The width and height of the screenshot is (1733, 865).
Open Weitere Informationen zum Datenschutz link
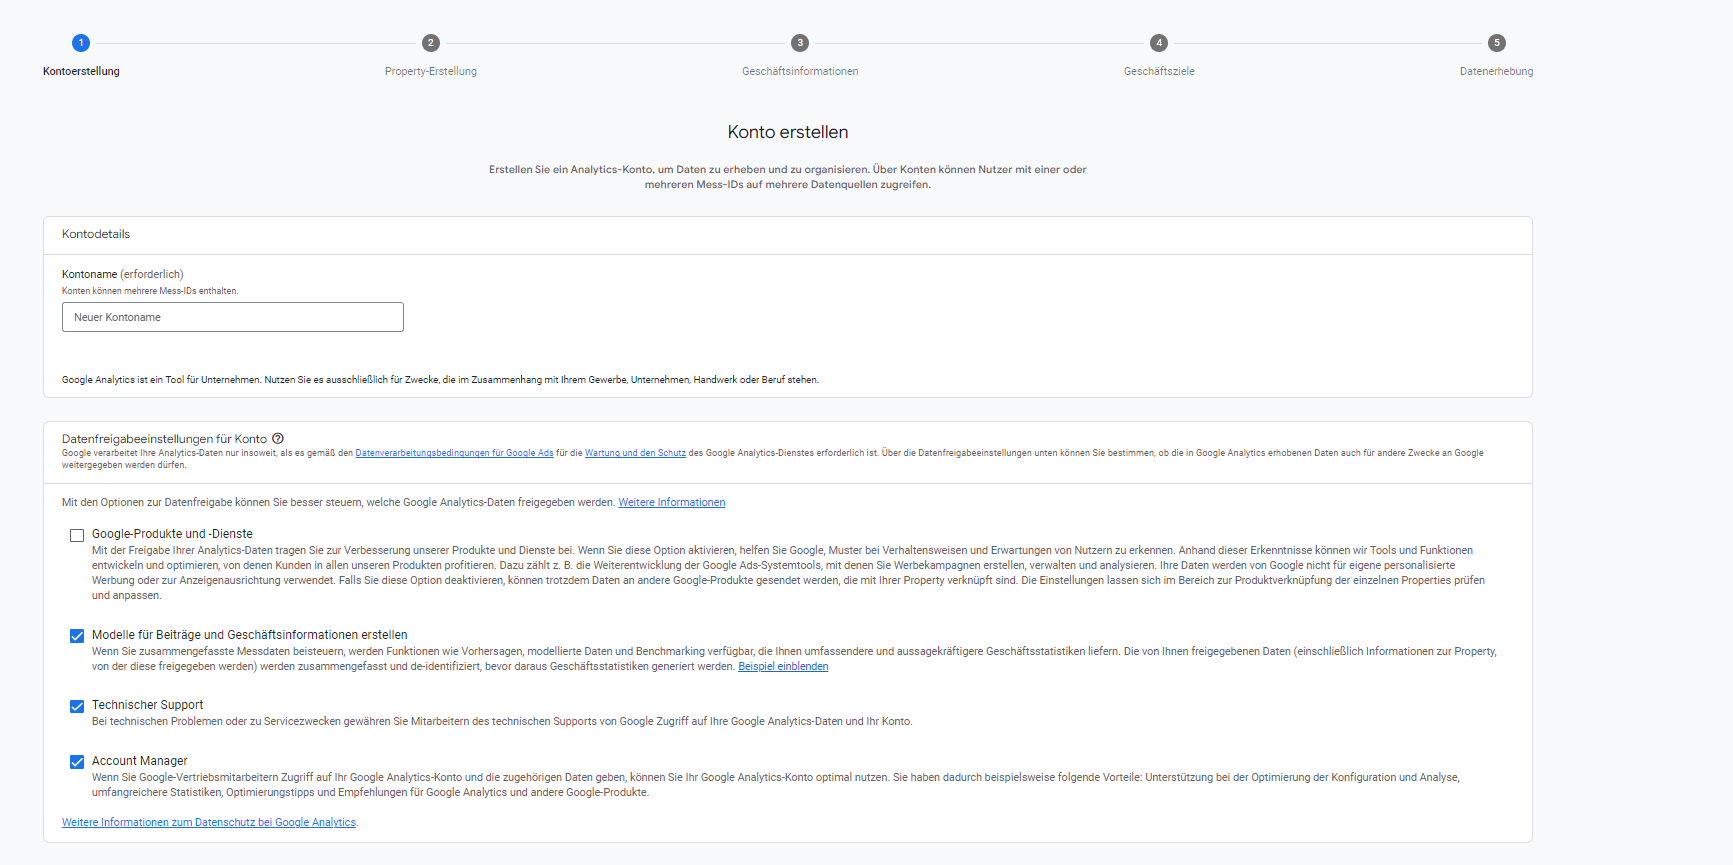[209, 822]
